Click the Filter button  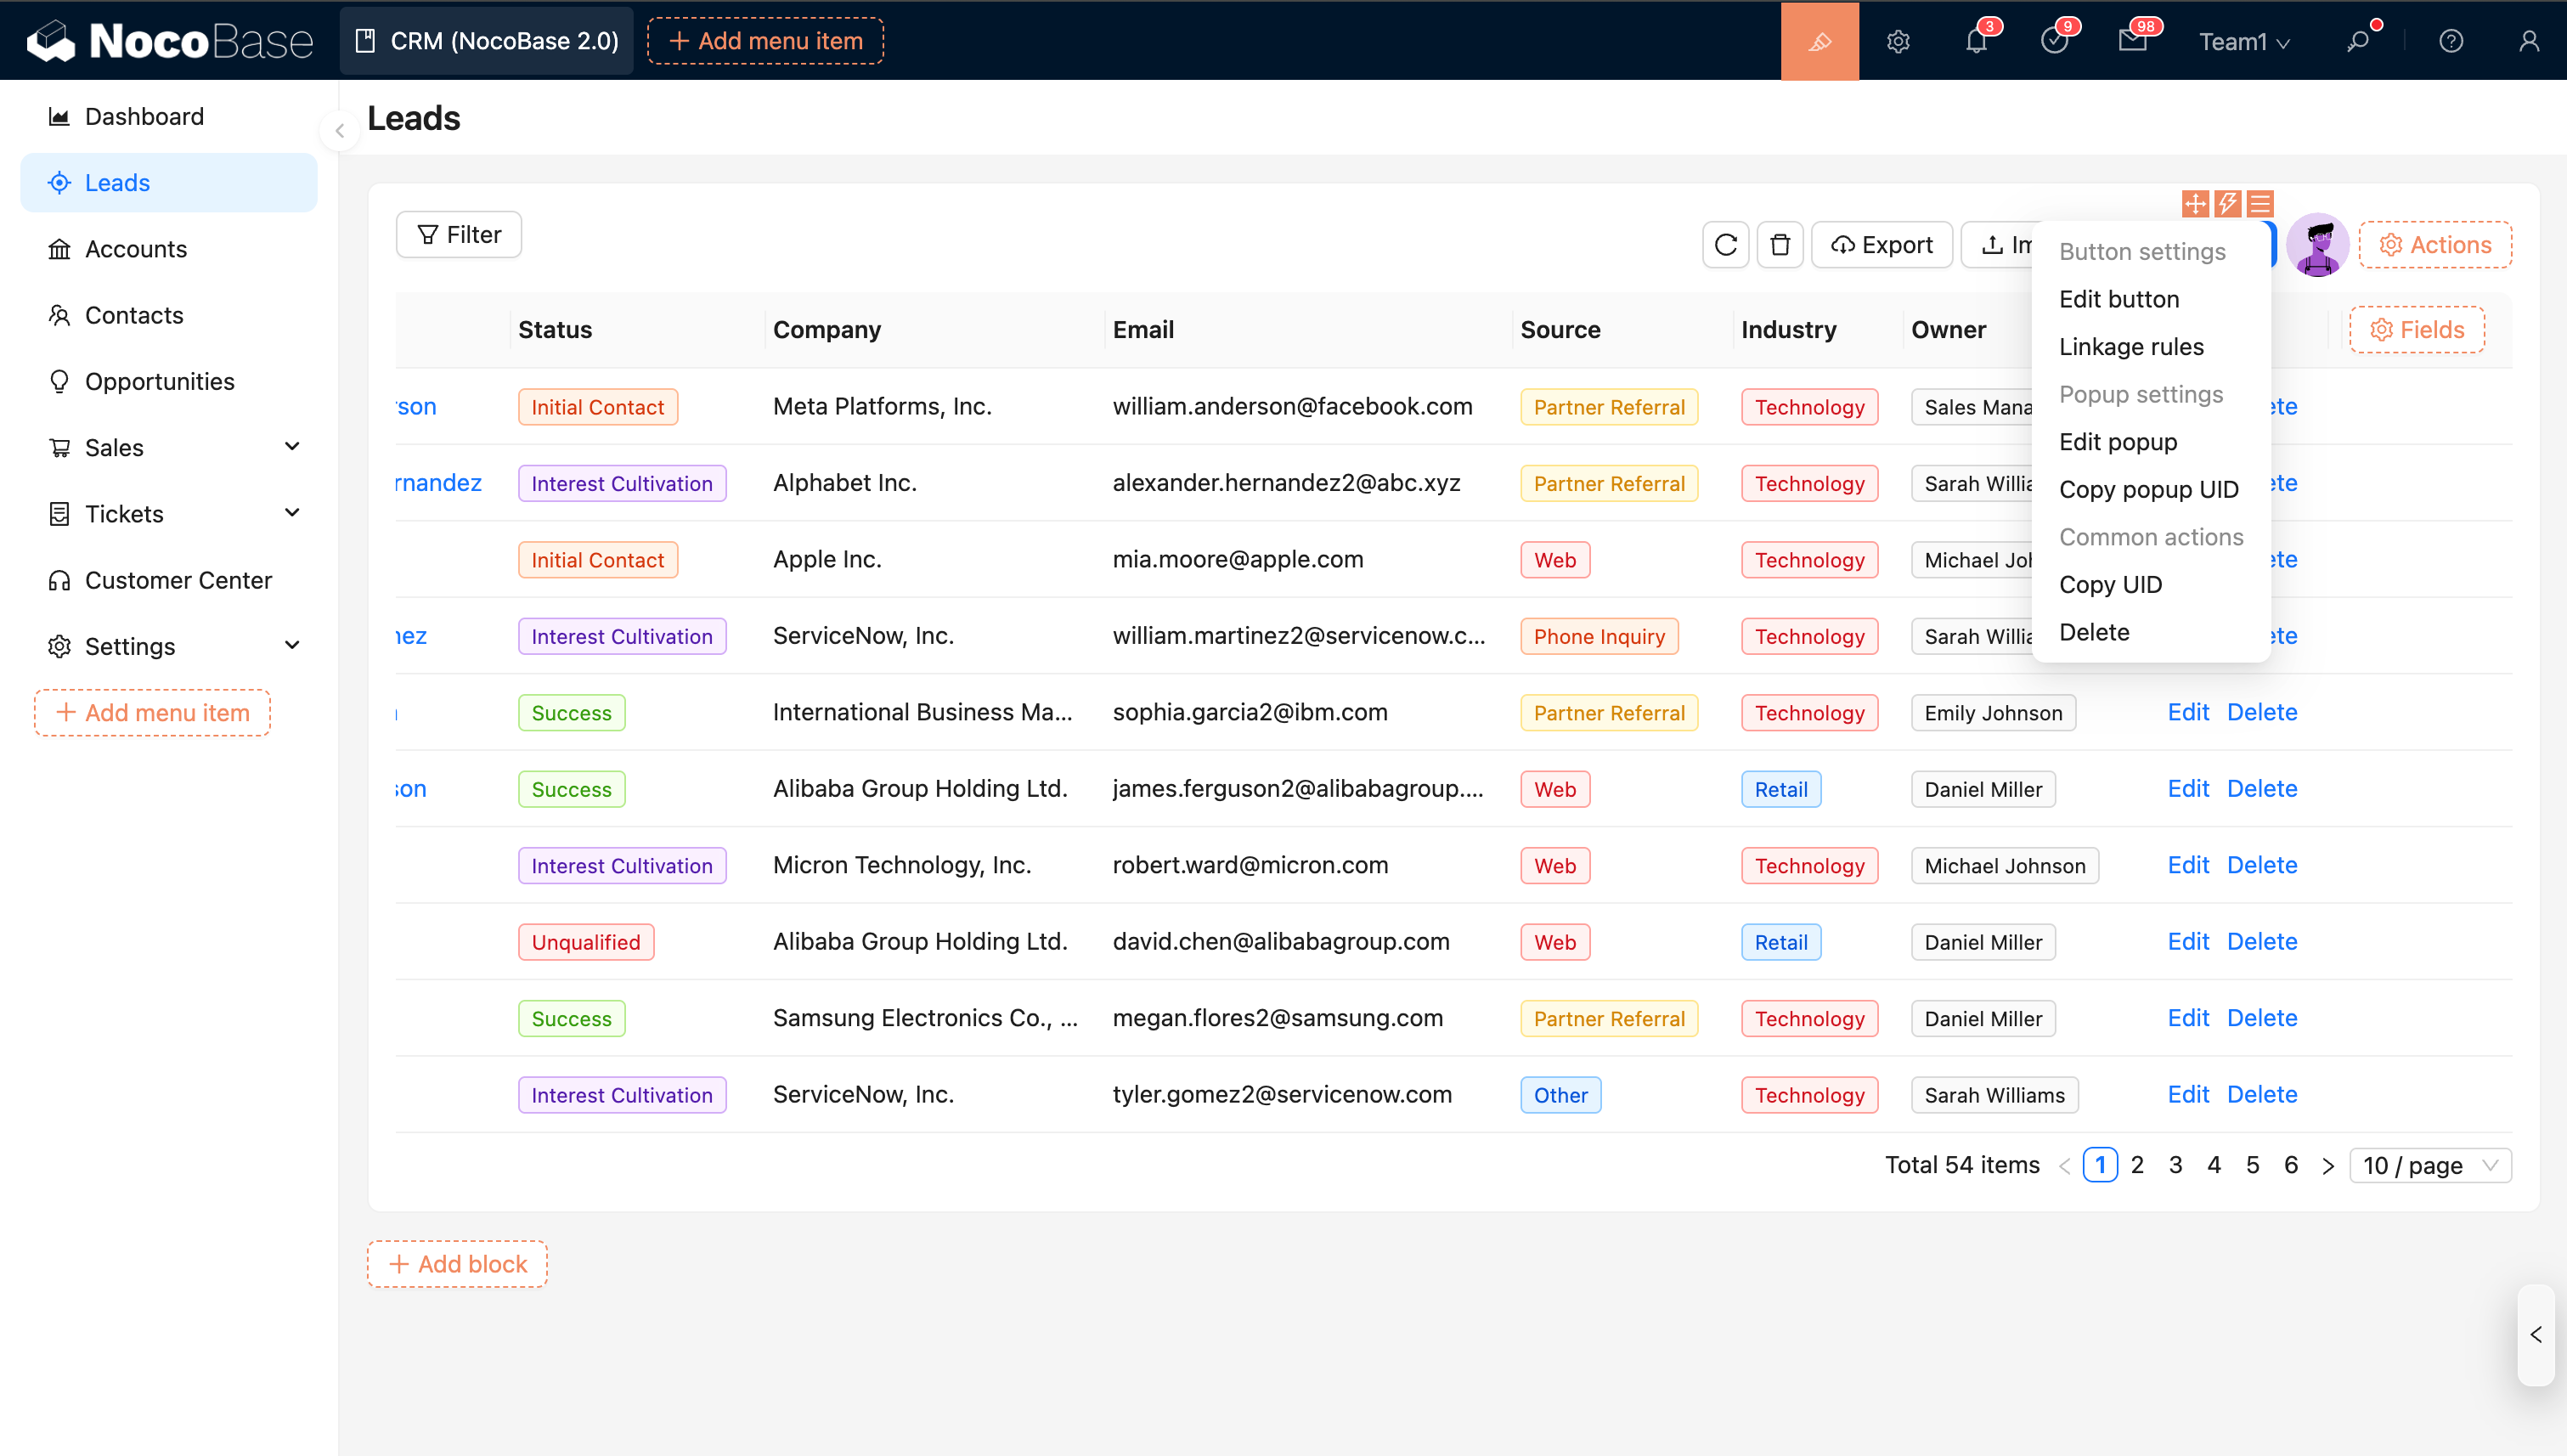point(459,234)
